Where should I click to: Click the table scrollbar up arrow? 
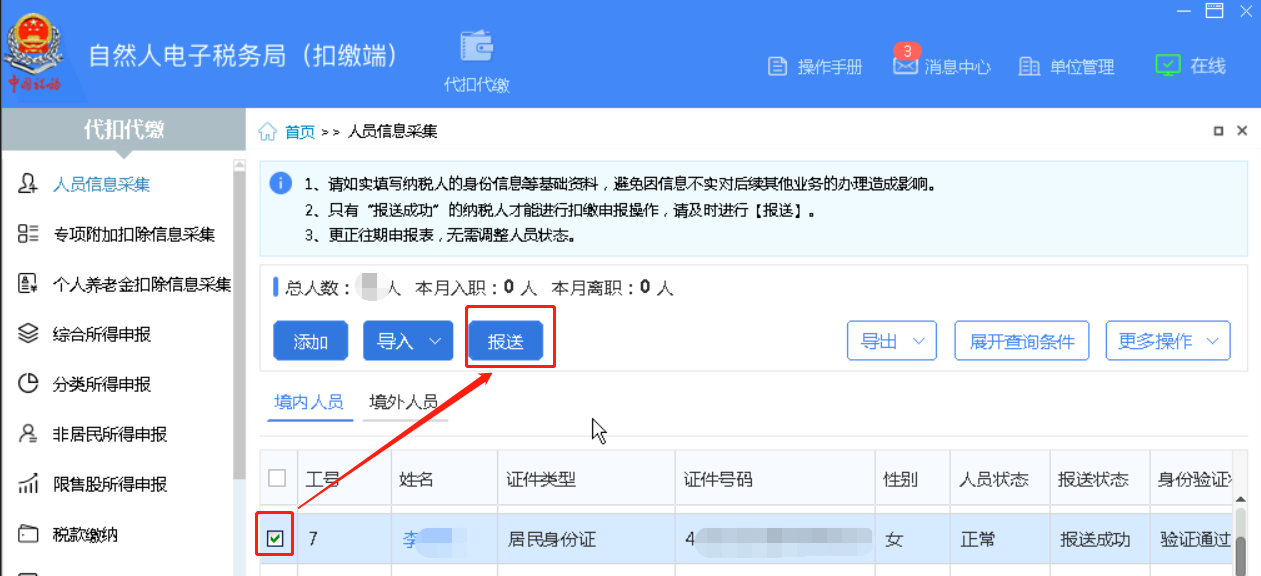pos(1240,499)
